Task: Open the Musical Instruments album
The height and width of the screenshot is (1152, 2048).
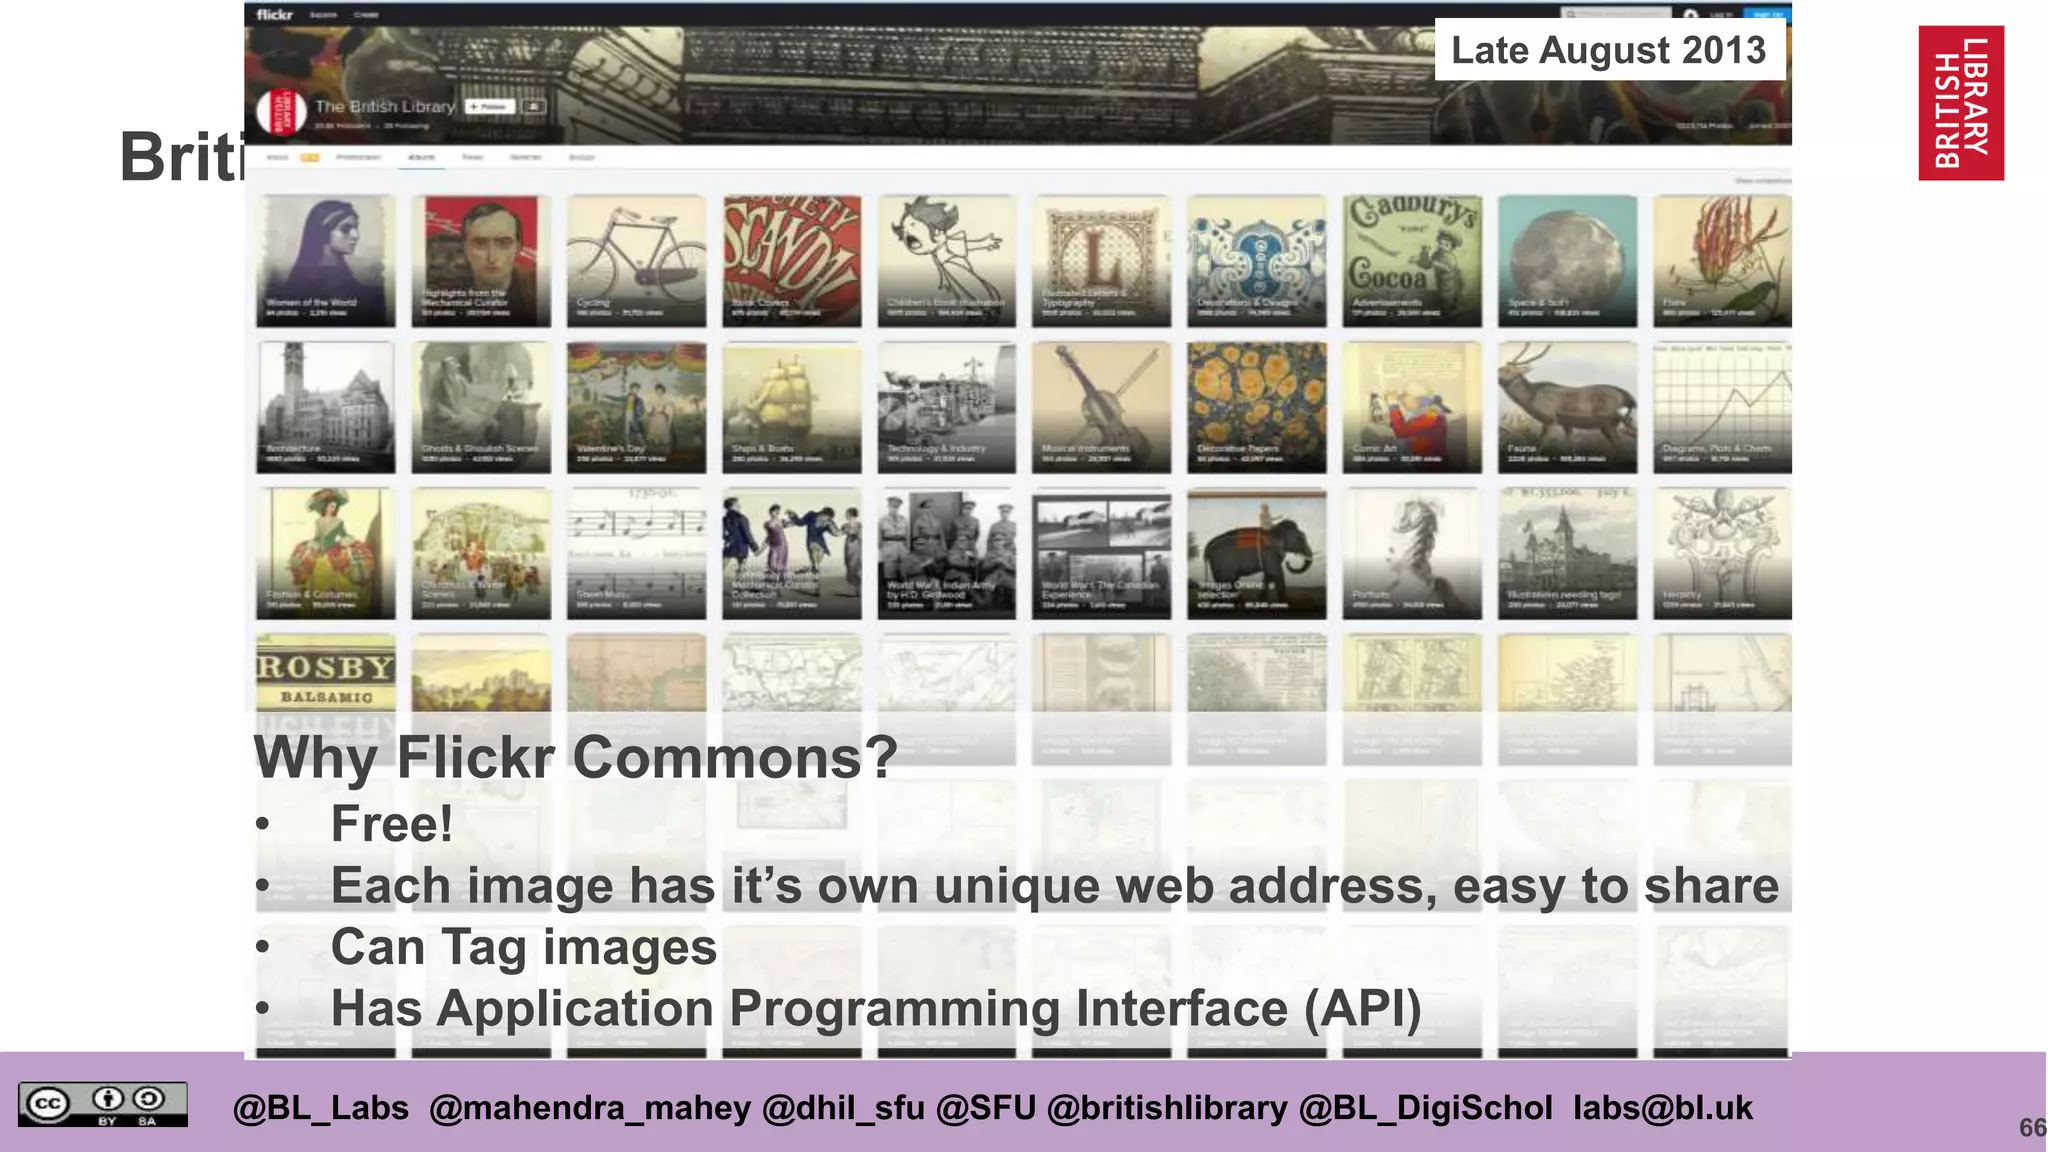Action: [x=1102, y=407]
